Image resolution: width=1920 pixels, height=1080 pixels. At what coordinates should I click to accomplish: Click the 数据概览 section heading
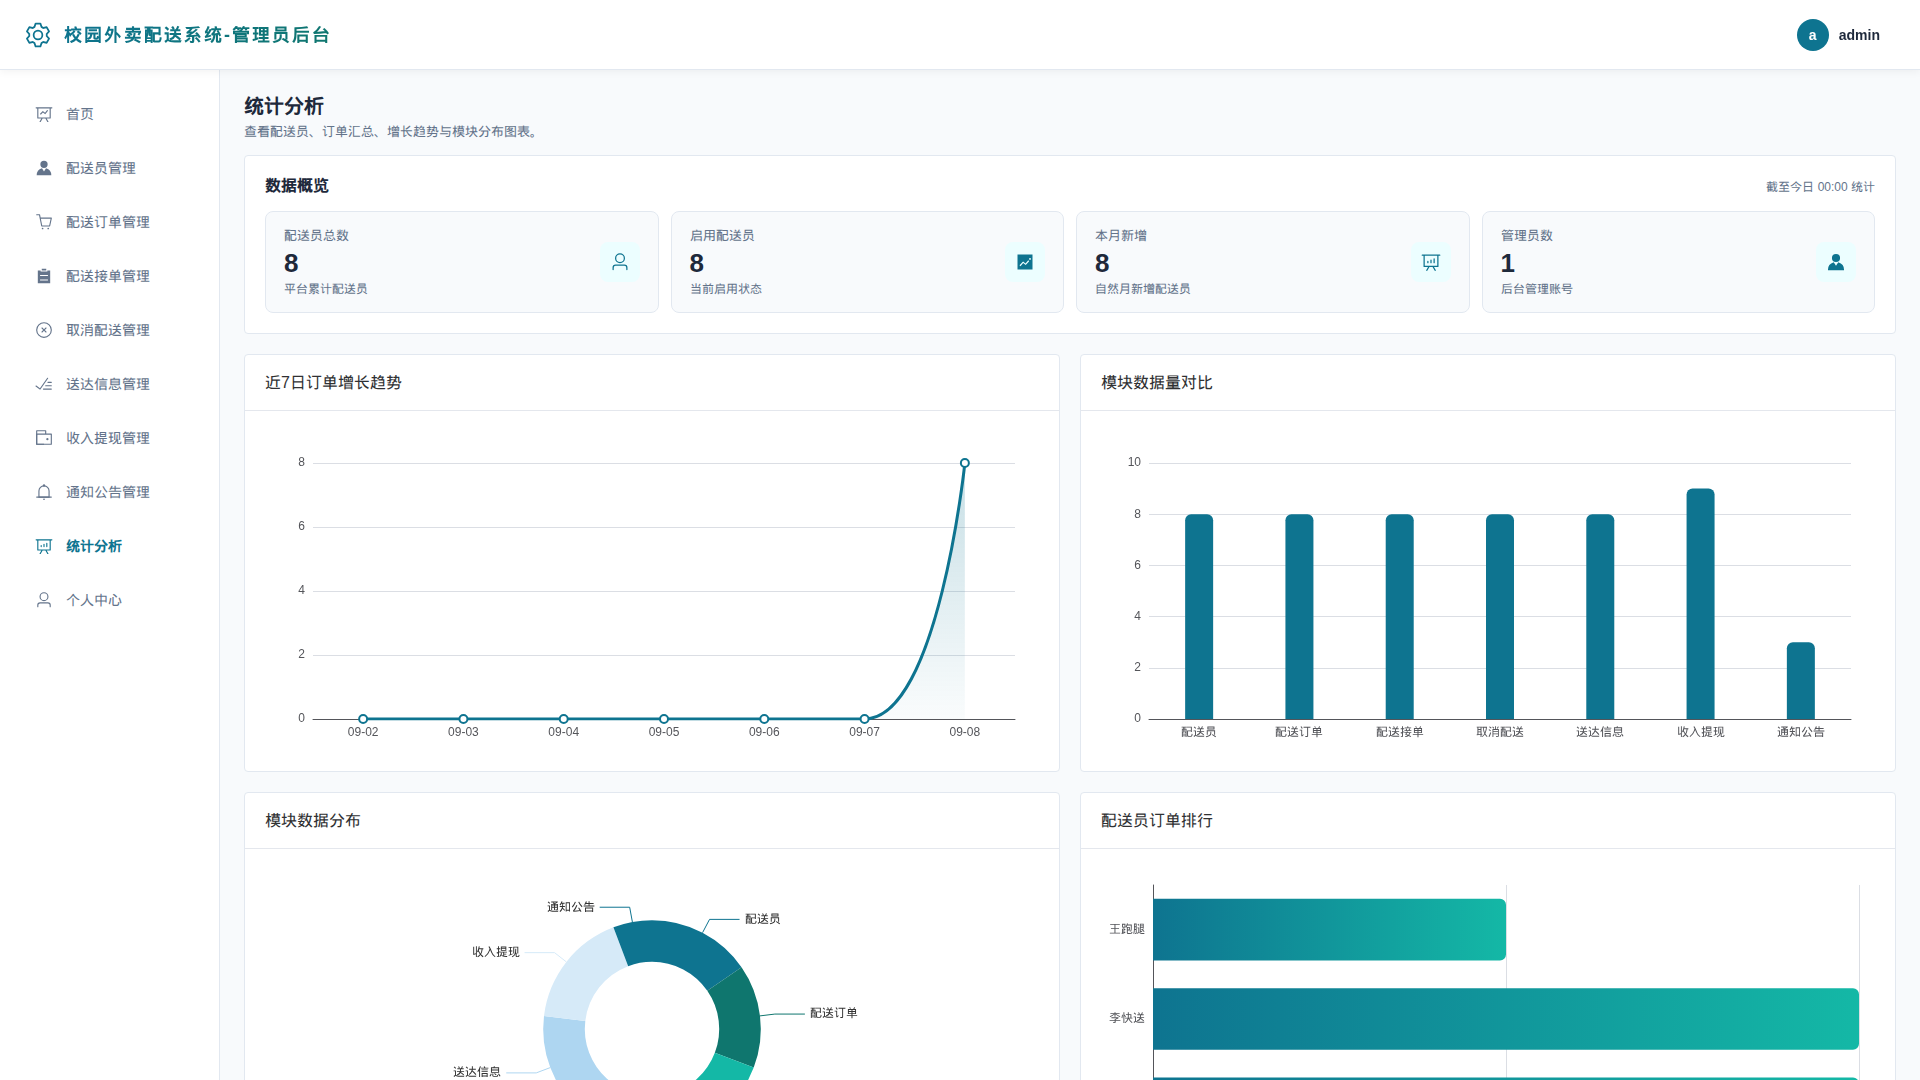point(297,186)
